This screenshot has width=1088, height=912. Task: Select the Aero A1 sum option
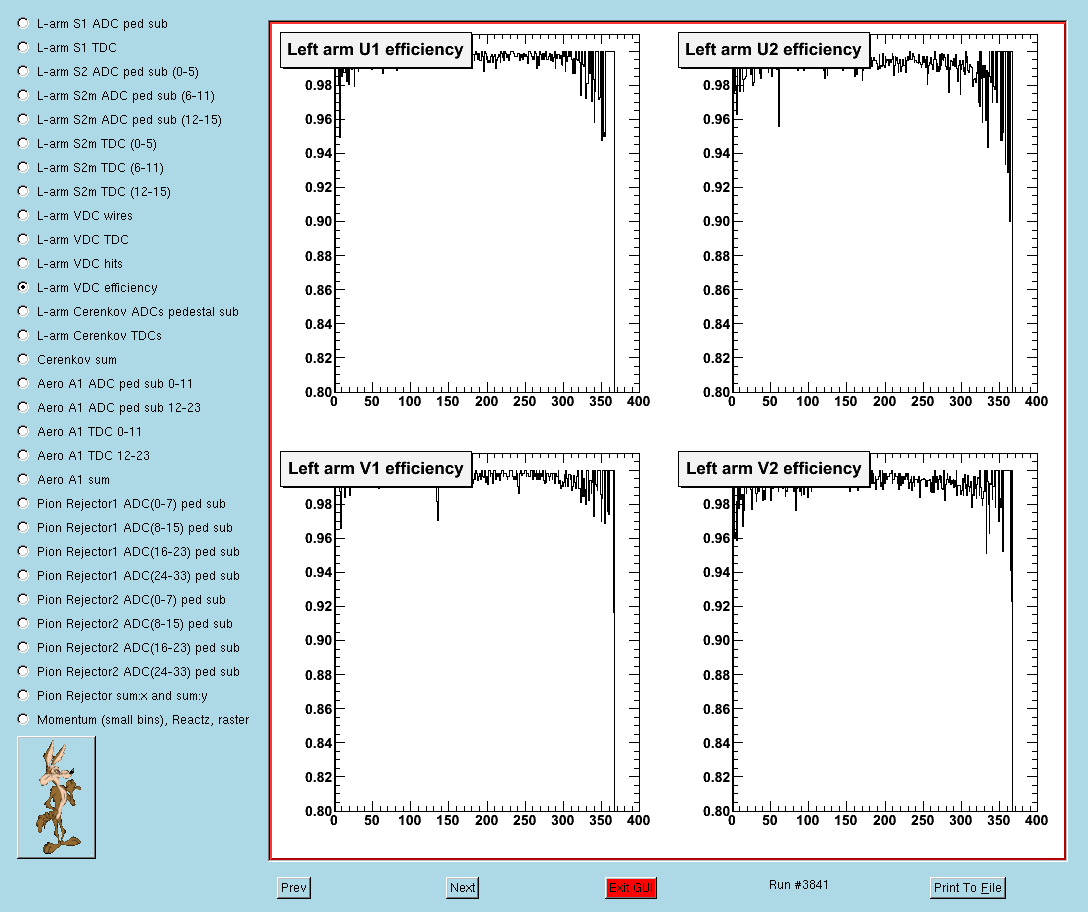[x=23, y=480]
